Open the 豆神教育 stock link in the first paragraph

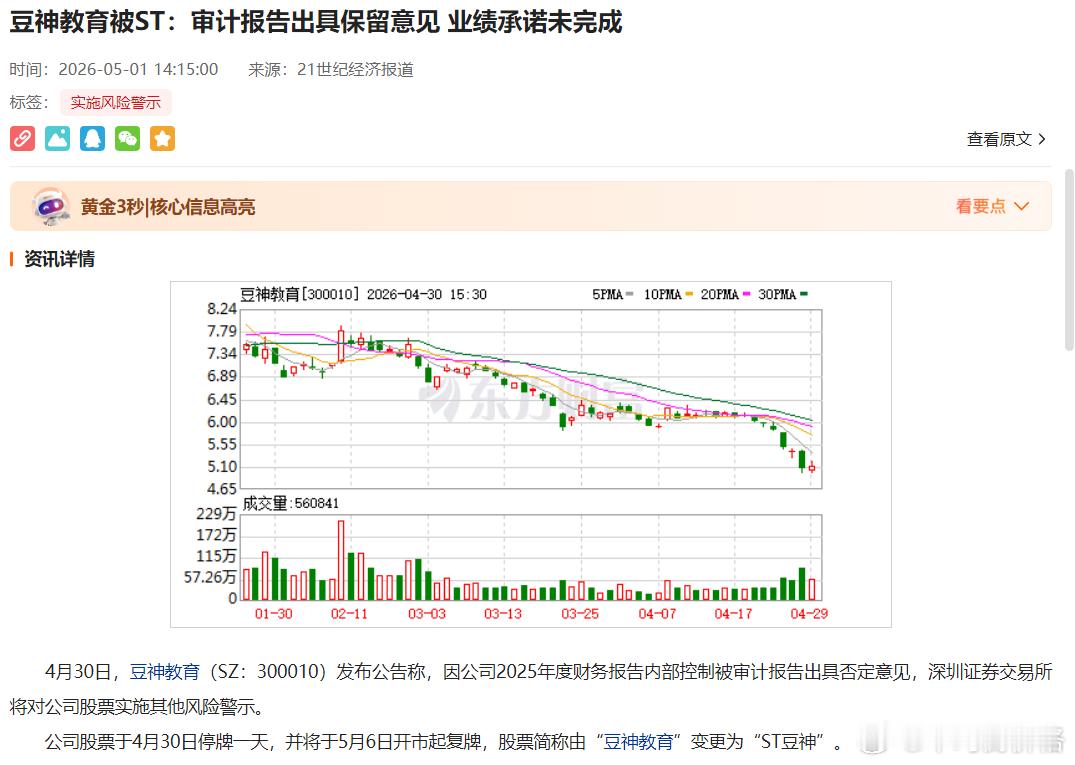click(x=165, y=672)
